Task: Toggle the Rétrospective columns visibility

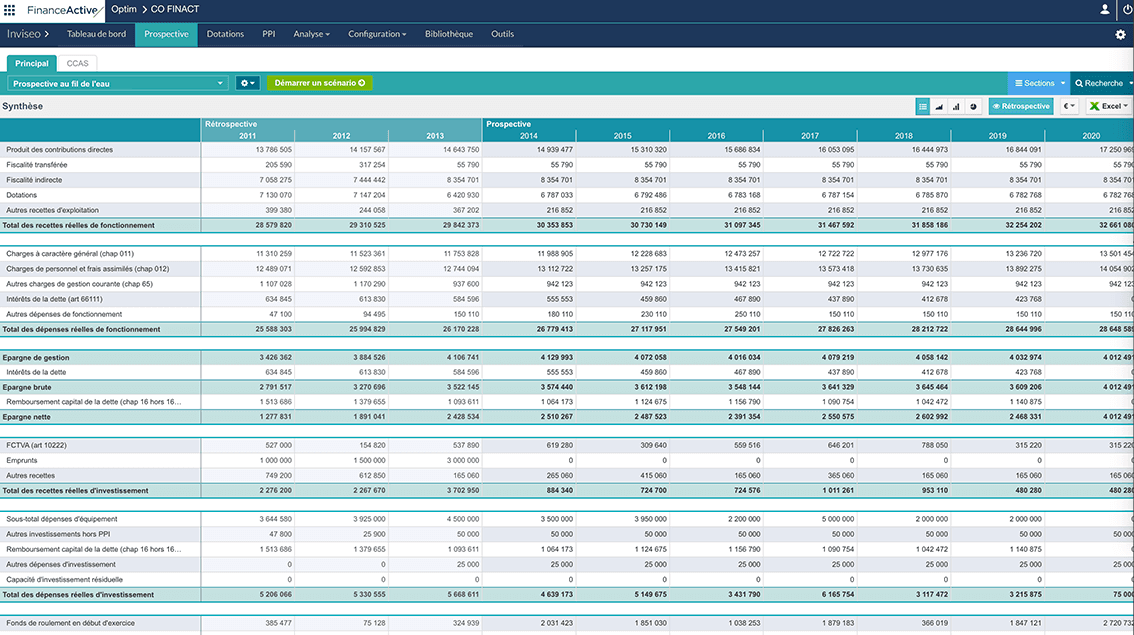Action: pos(1020,106)
